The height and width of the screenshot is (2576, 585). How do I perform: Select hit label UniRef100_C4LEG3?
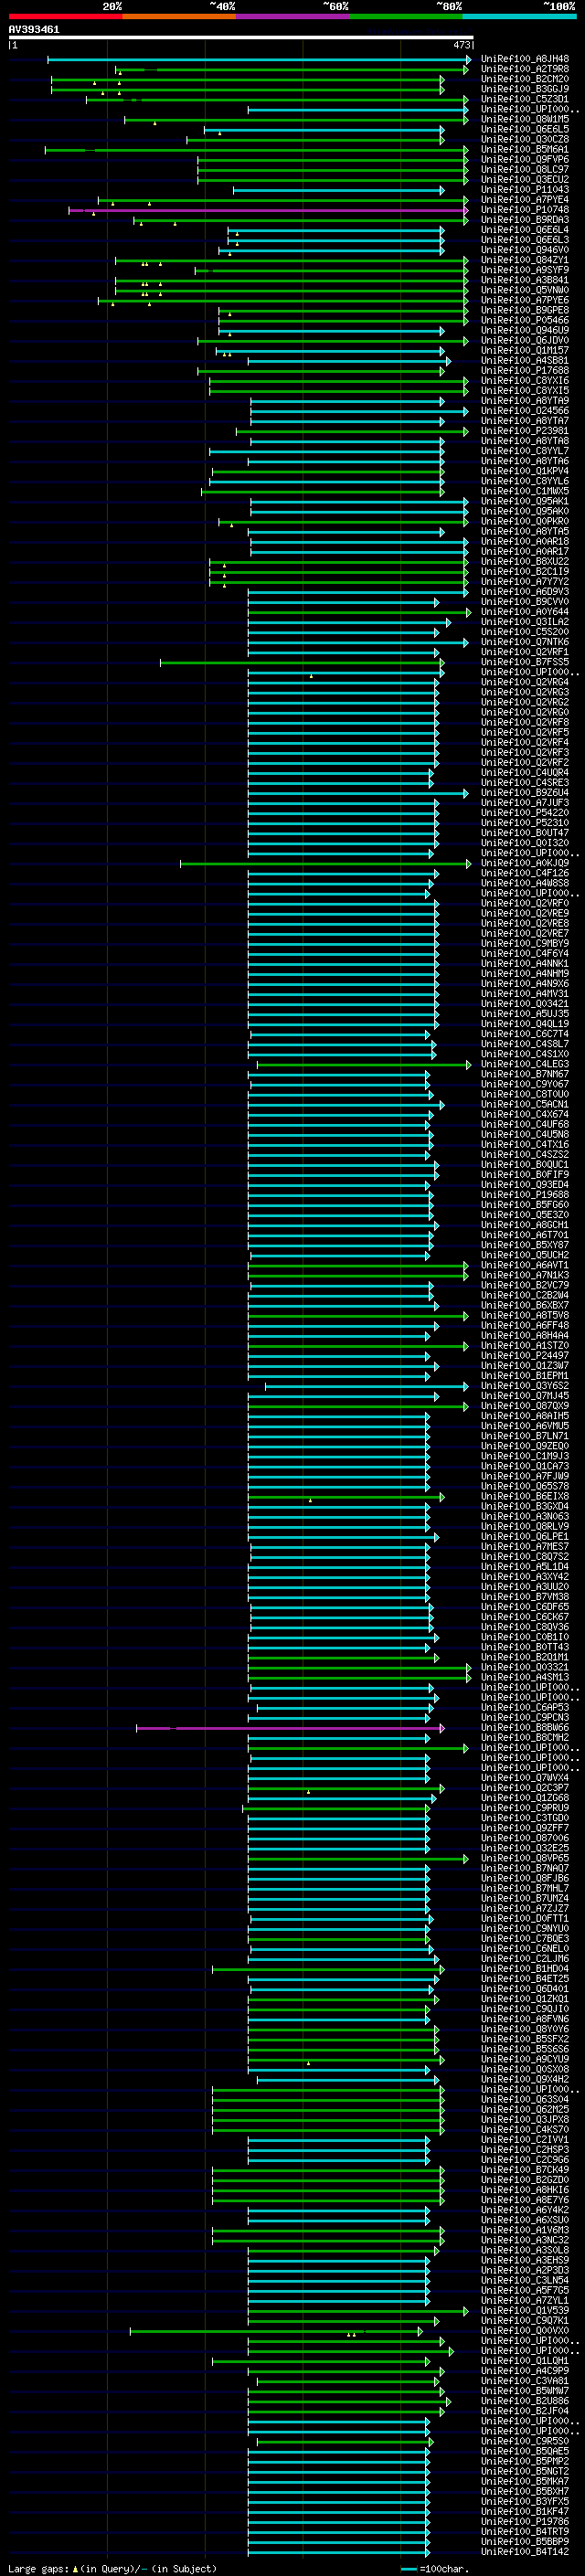[x=525, y=1064]
